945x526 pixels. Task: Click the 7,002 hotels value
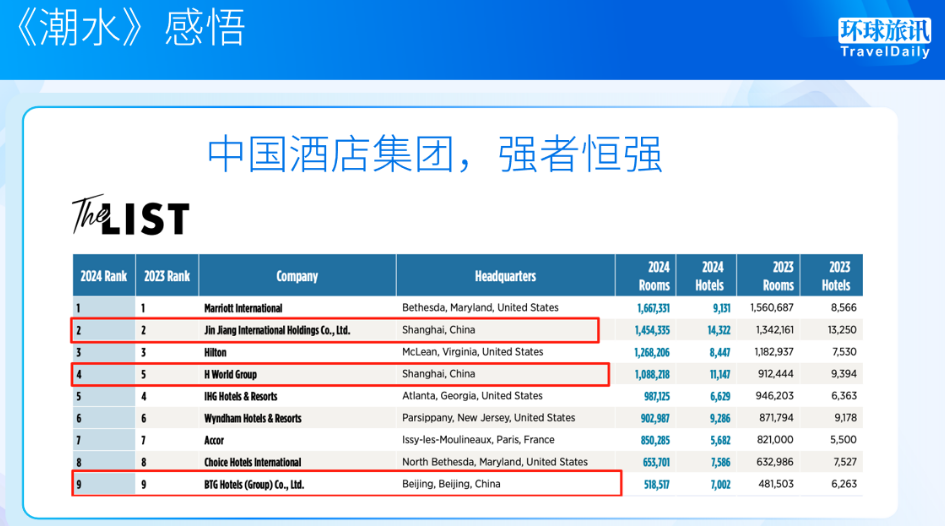(720, 484)
